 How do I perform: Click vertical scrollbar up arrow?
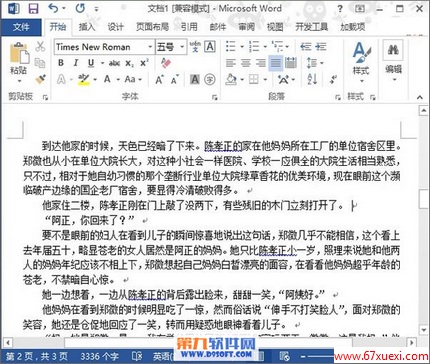(424, 110)
